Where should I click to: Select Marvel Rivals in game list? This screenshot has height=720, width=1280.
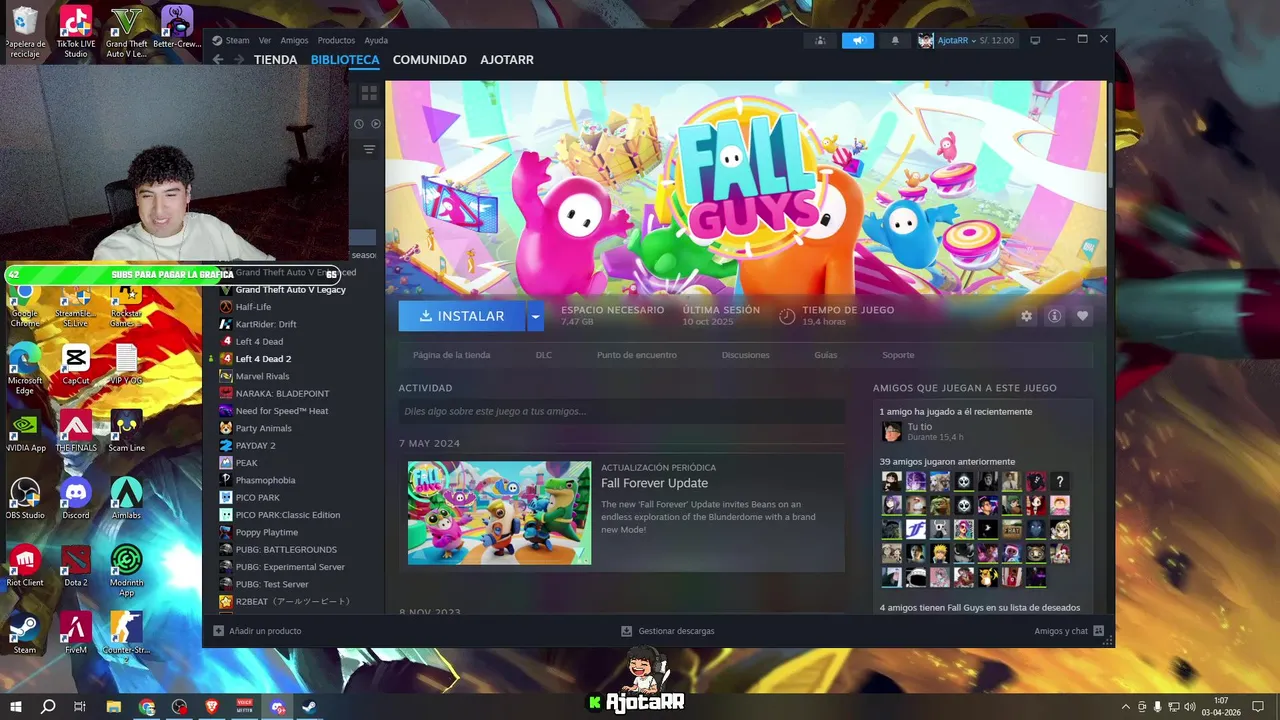(262, 376)
